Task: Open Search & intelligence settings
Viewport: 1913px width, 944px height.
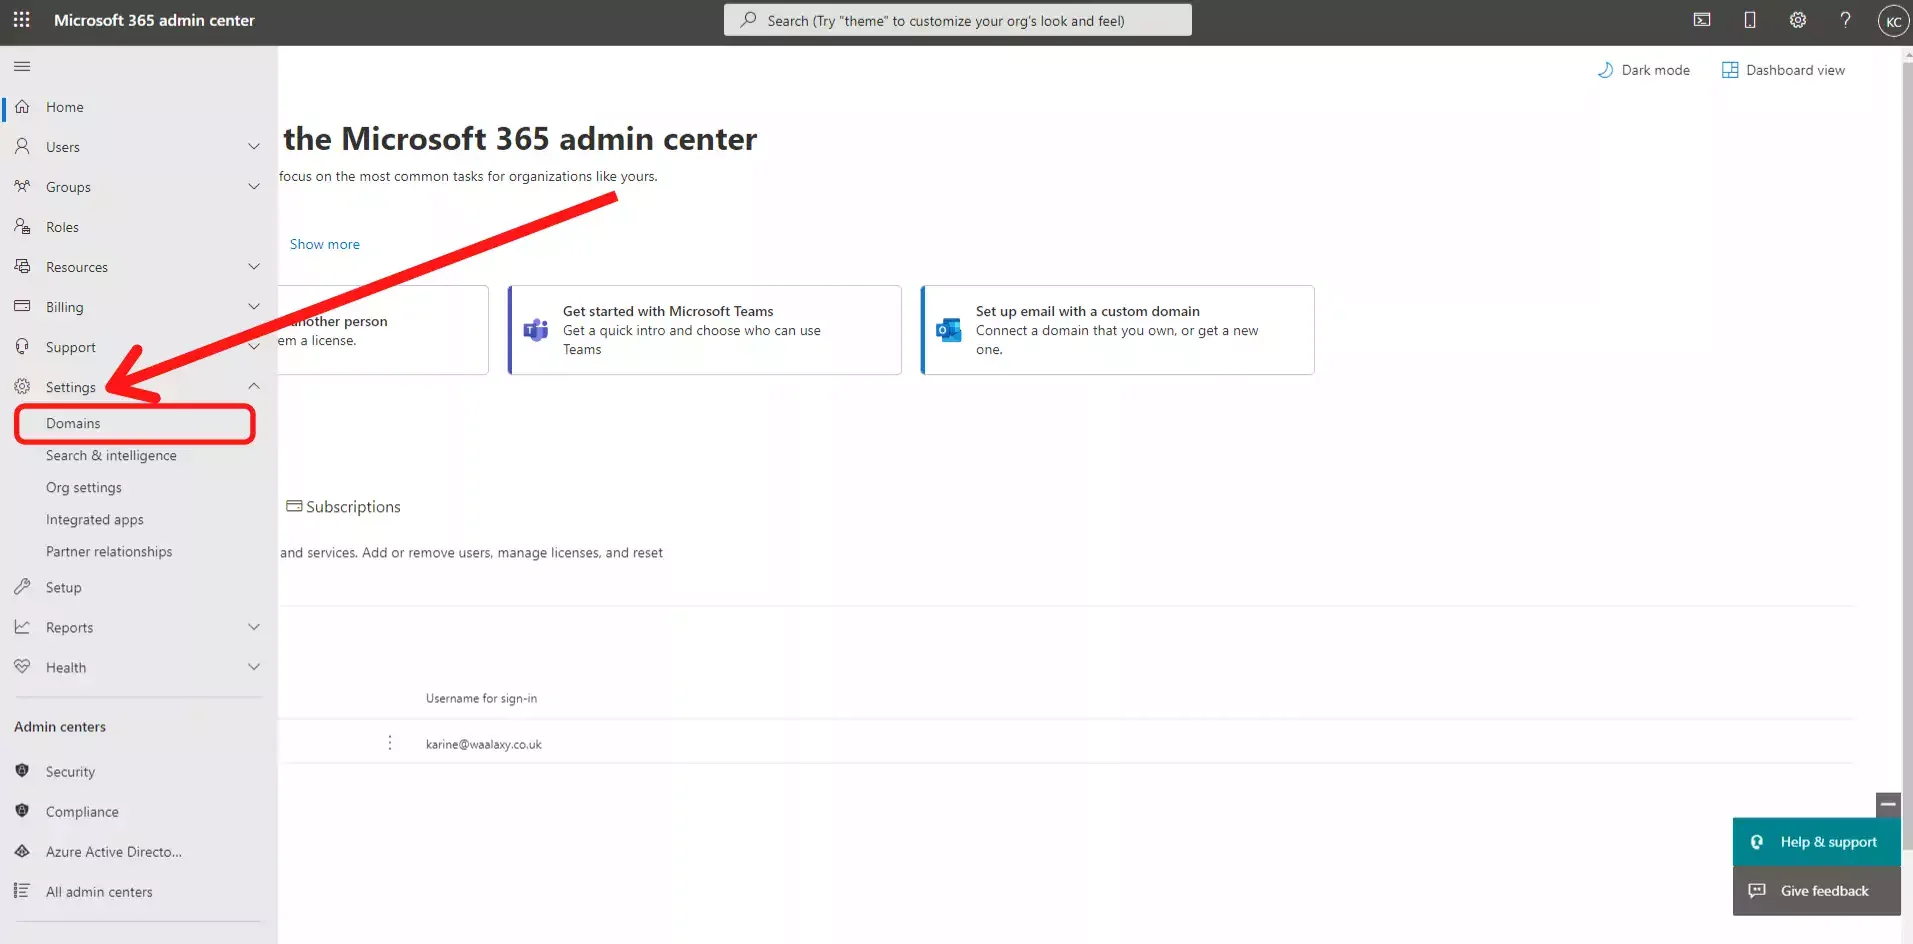Action: click(x=111, y=456)
